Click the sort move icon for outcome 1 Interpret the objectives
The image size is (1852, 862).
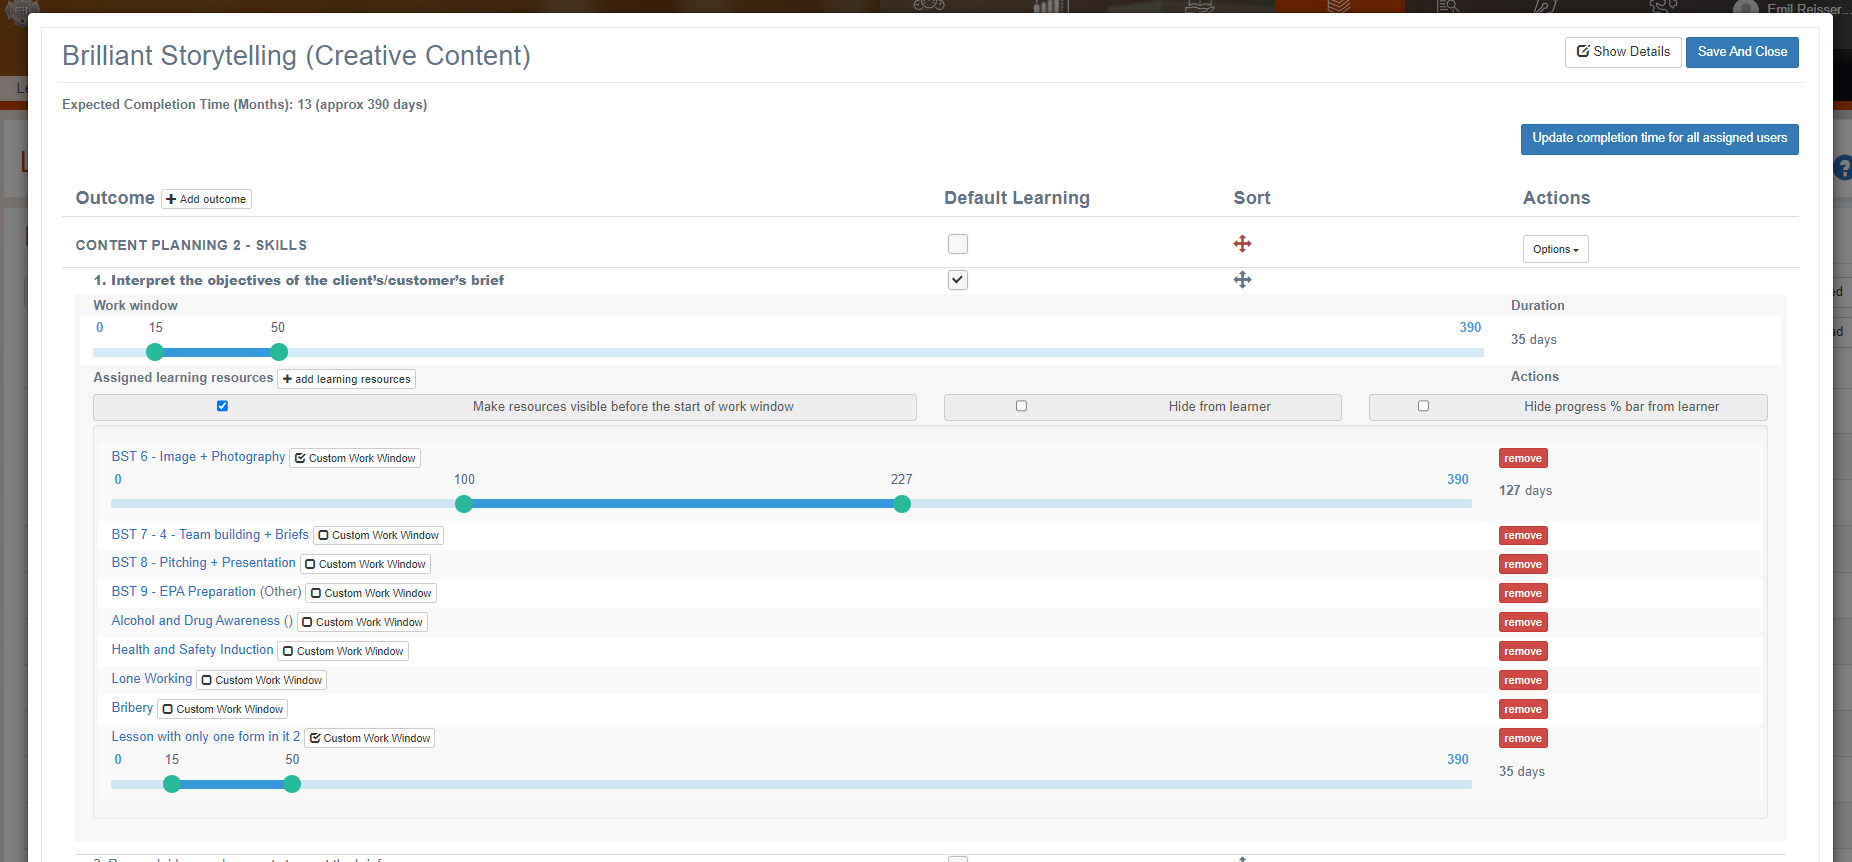point(1242,280)
